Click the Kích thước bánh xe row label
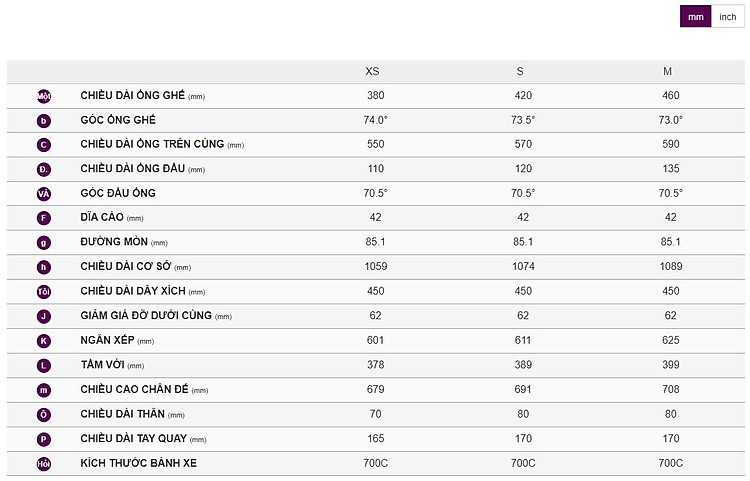Viewport: 750px width, 481px height. [138, 463]
